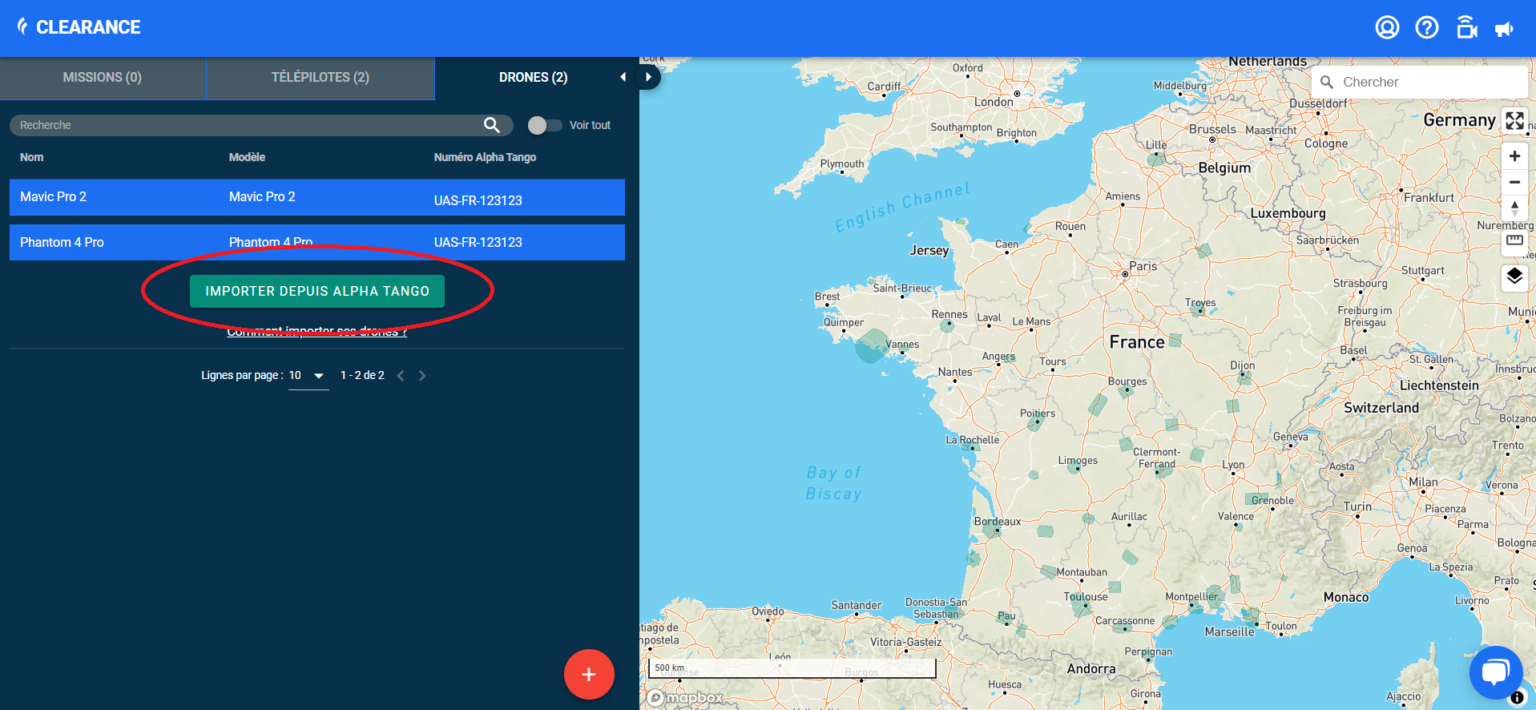The image size is (1536, 710).
Task: Click IMPORTER DEPUIS ALPHA TANGO
Action: (x=316, y=291)
